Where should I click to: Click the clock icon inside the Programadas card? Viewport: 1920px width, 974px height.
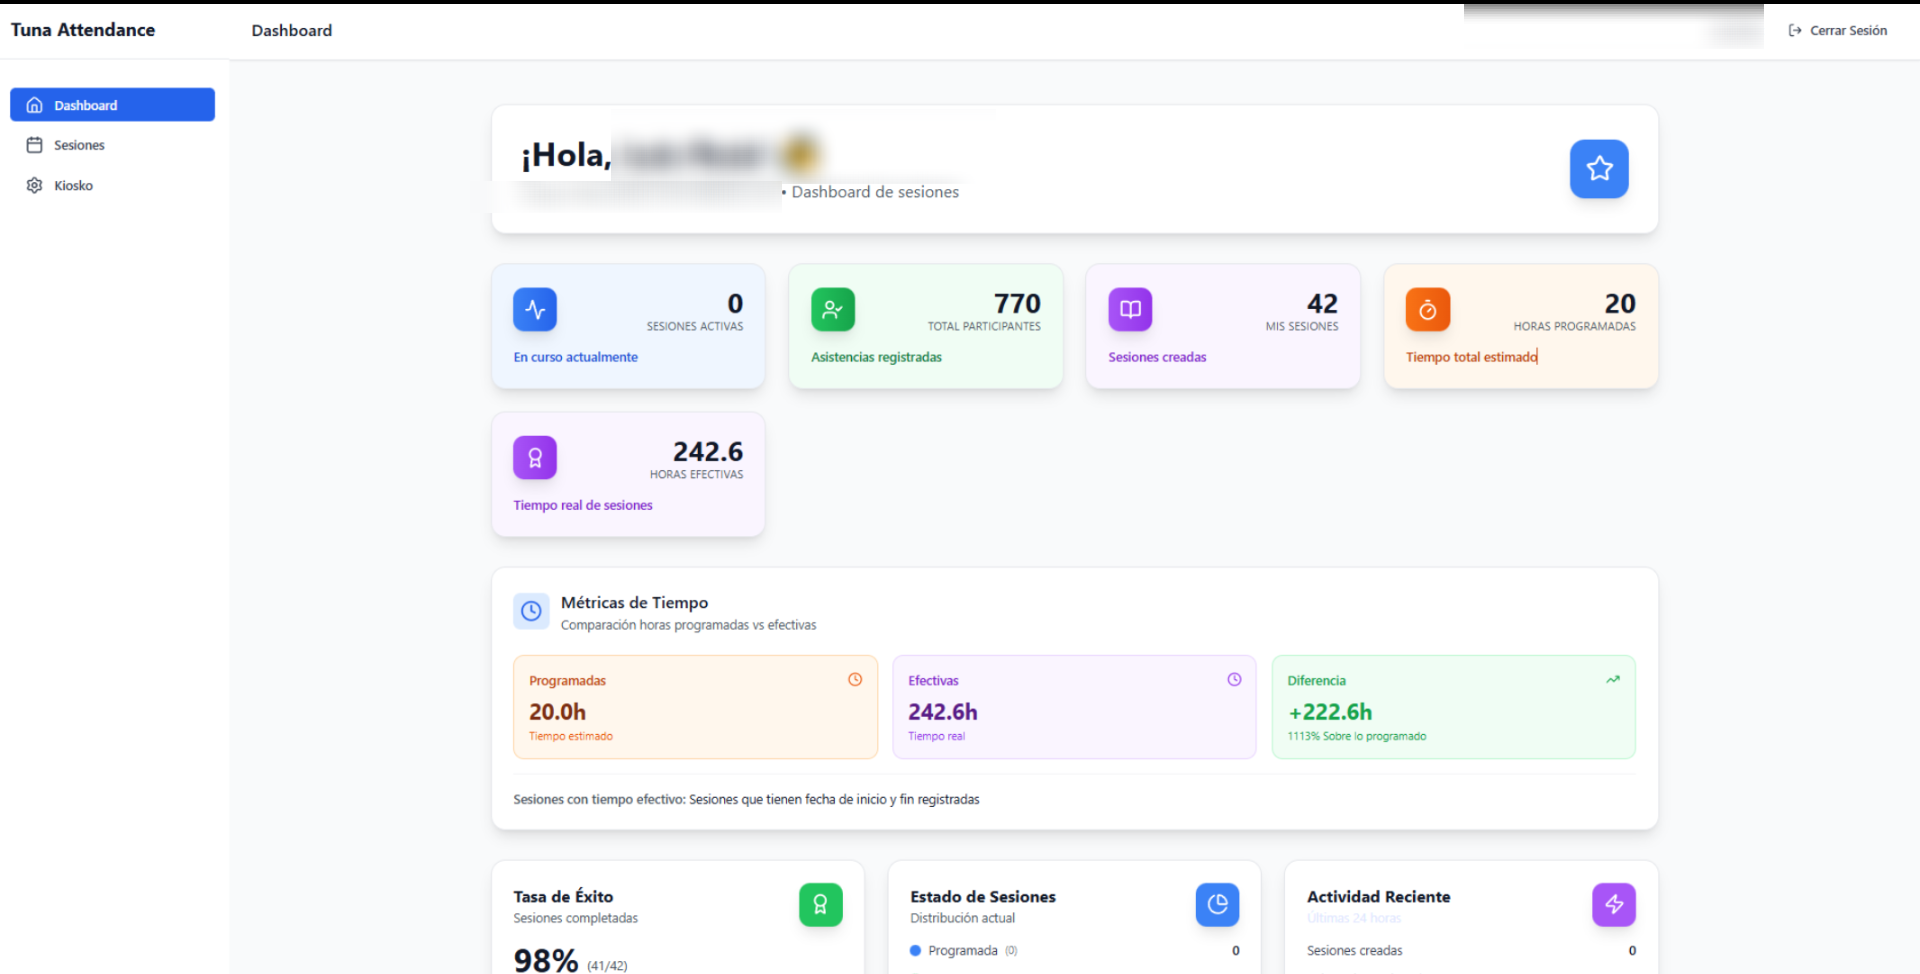click(855, 679)
